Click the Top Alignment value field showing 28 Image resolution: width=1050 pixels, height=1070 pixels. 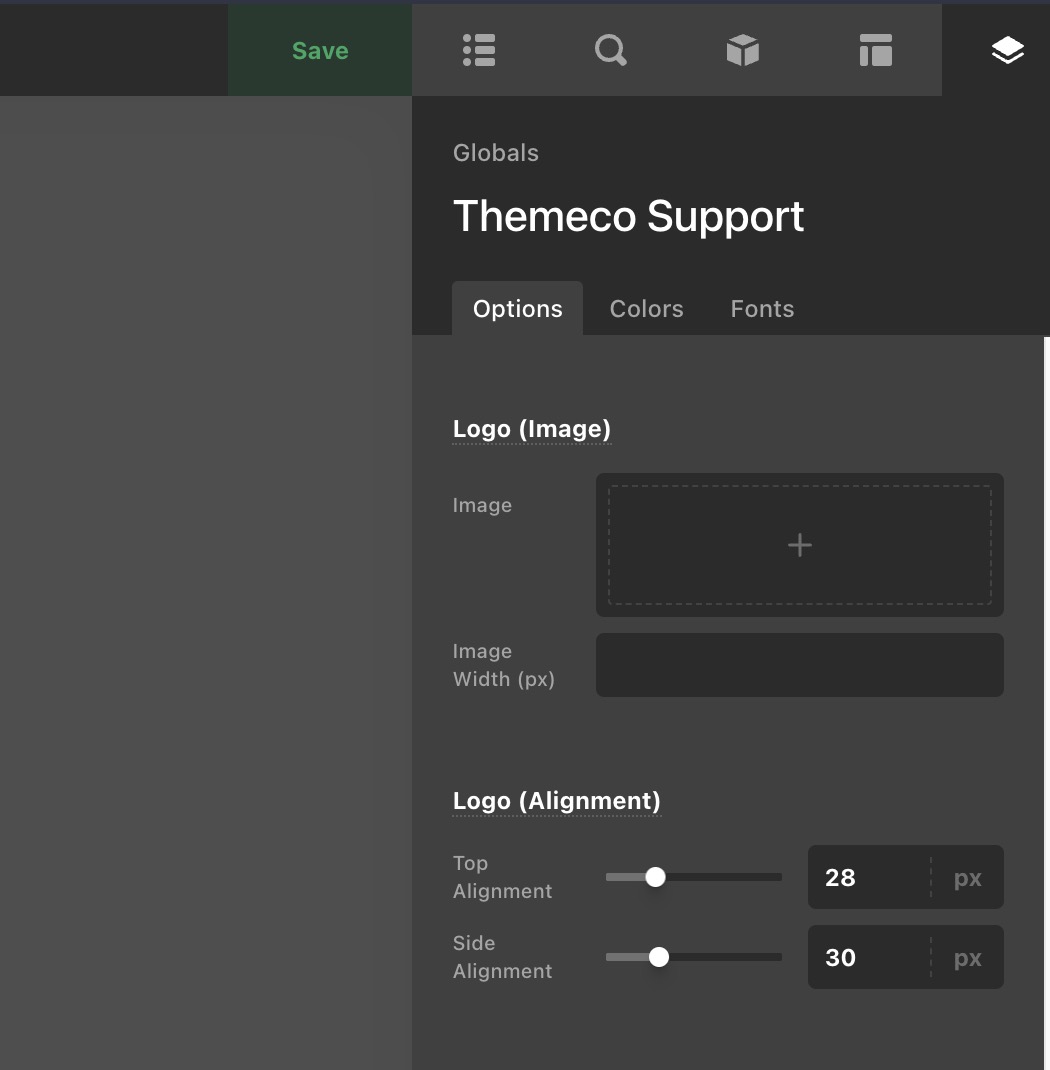(867, 878)
